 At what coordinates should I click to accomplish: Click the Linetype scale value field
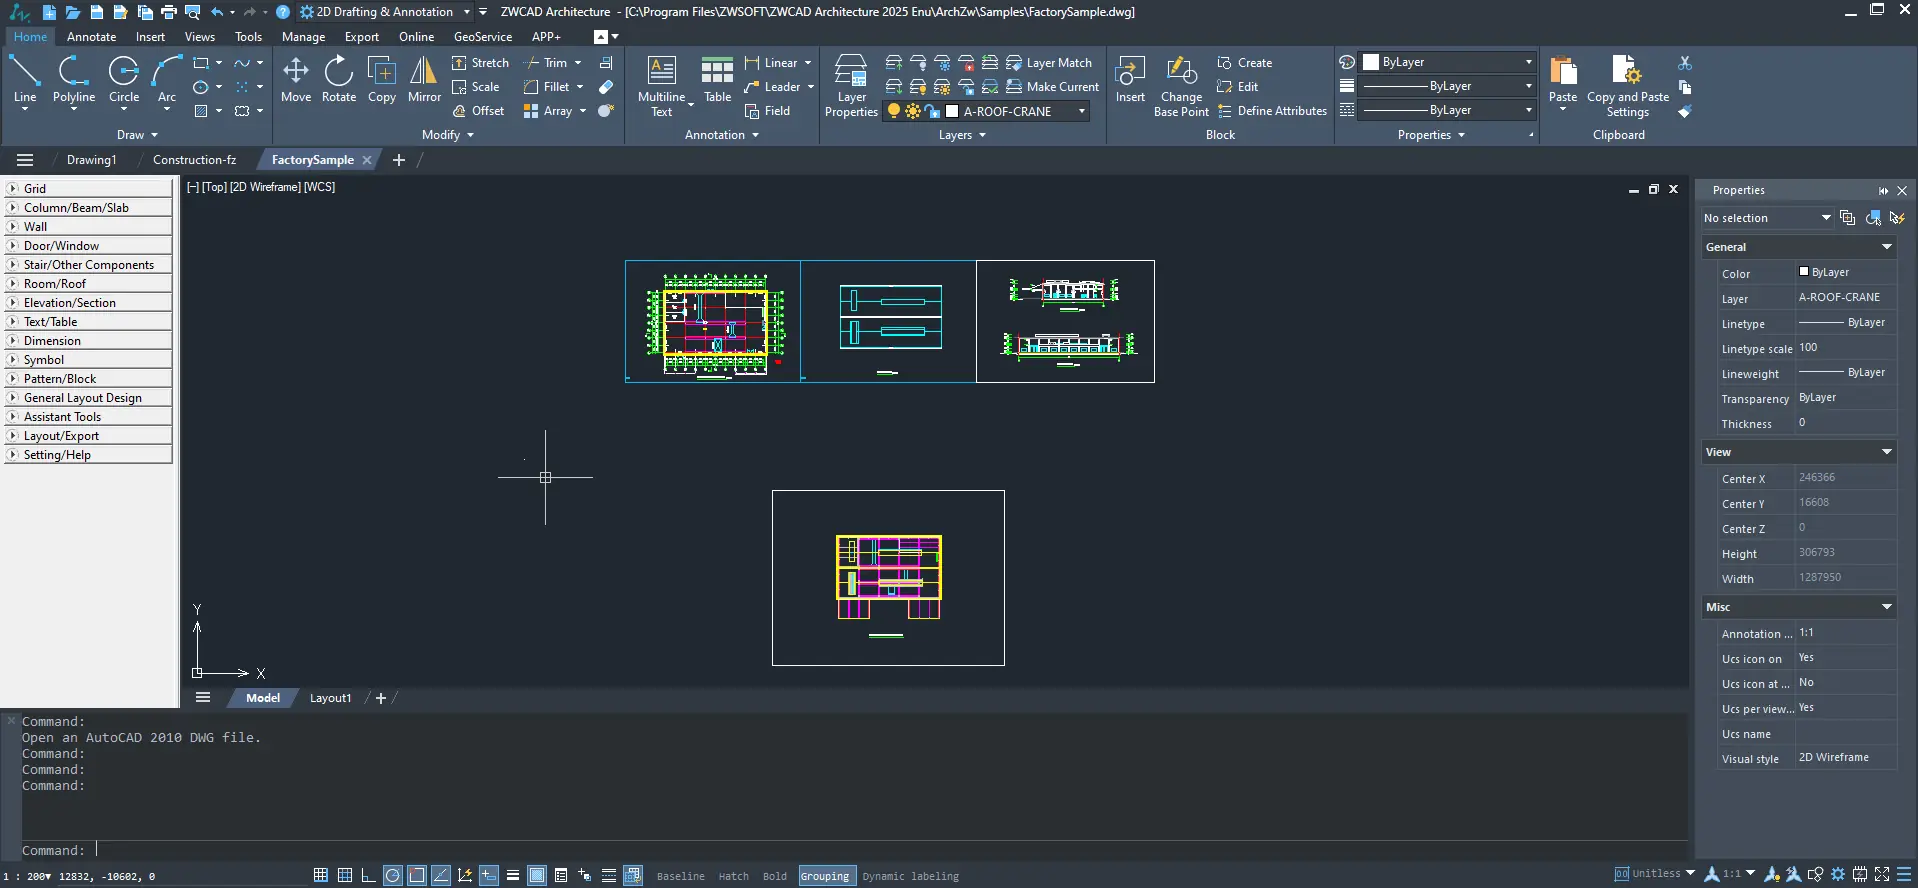tap(1845, 348)
